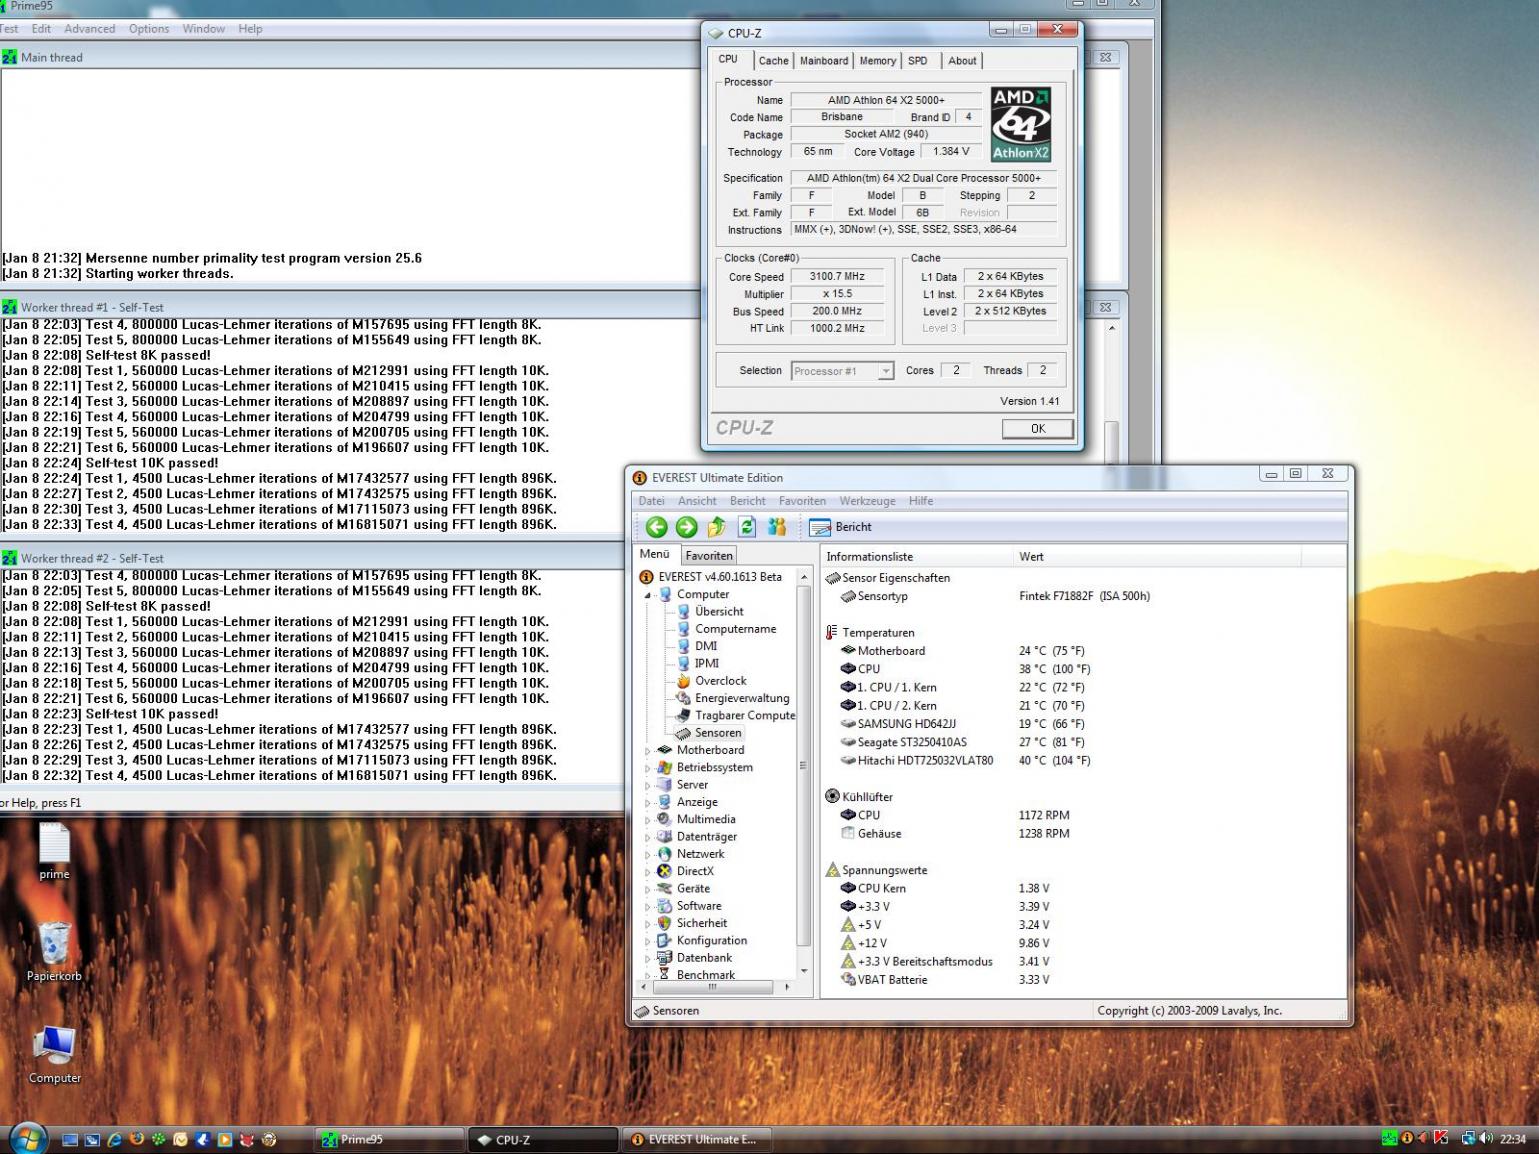Select Overclock in the EVEREST tree
The image size is (1539, 1154).
(x=720, y=681)
